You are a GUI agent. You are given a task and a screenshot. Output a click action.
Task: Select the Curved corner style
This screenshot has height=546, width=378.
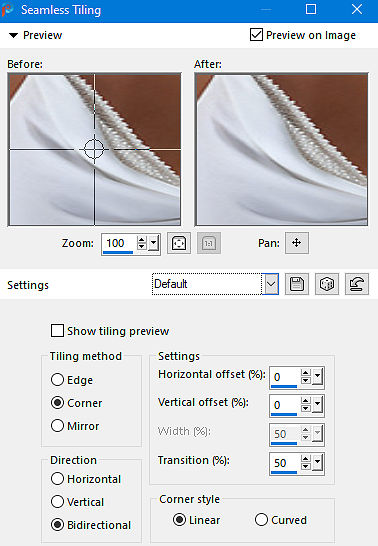click(x=261, y=520)
